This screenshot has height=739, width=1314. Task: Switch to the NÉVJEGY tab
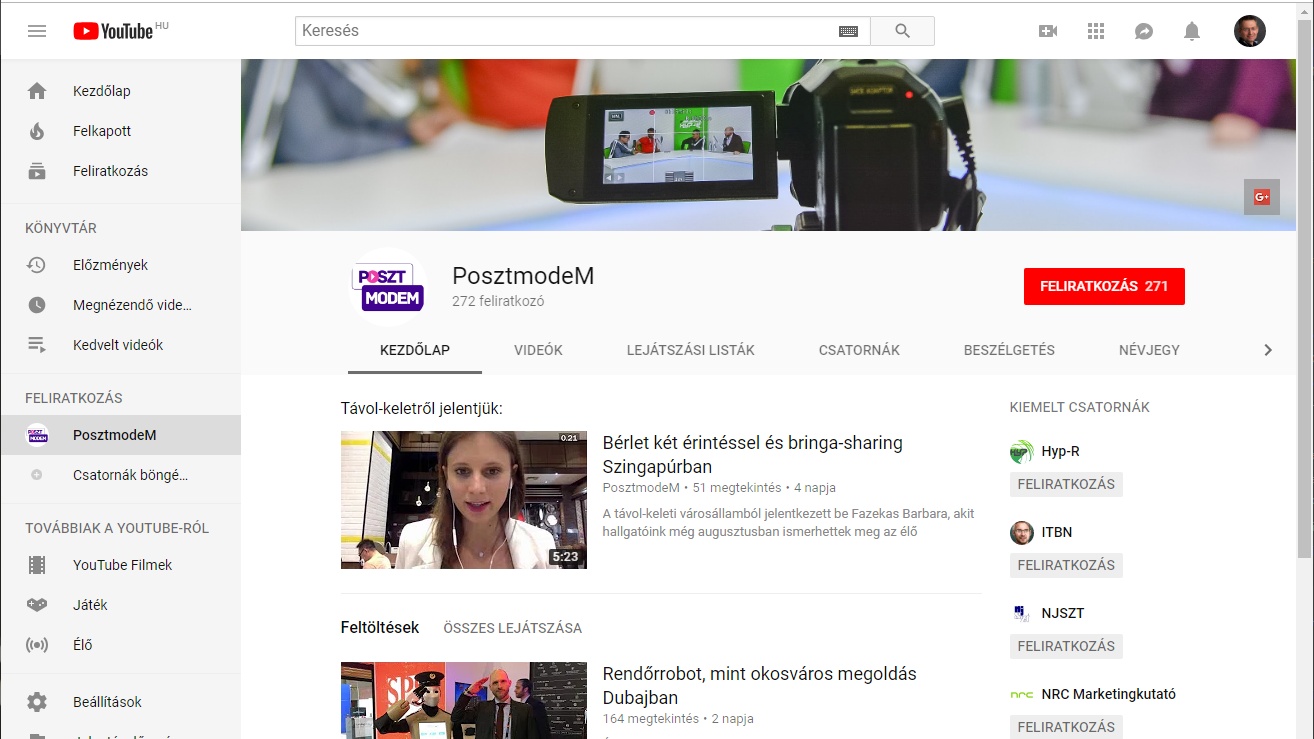coord(1149,350)
